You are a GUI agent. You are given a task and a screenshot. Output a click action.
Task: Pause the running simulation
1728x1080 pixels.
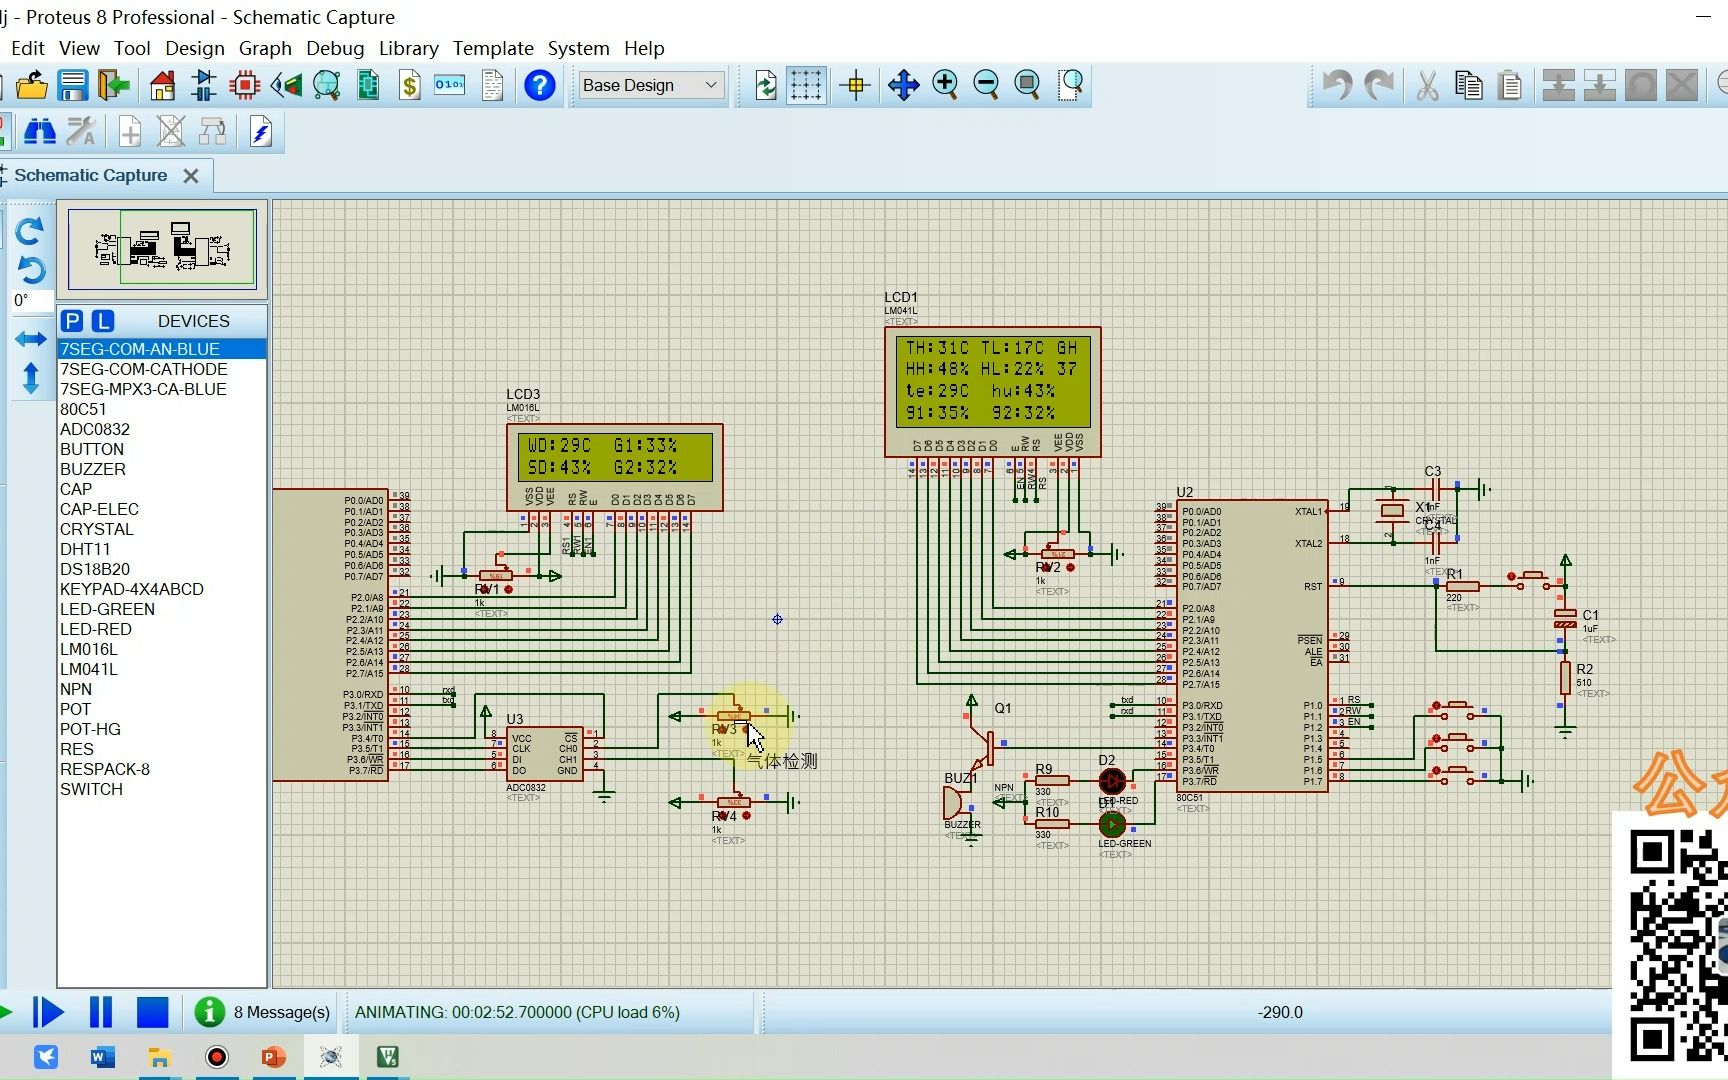(101, 1012)
